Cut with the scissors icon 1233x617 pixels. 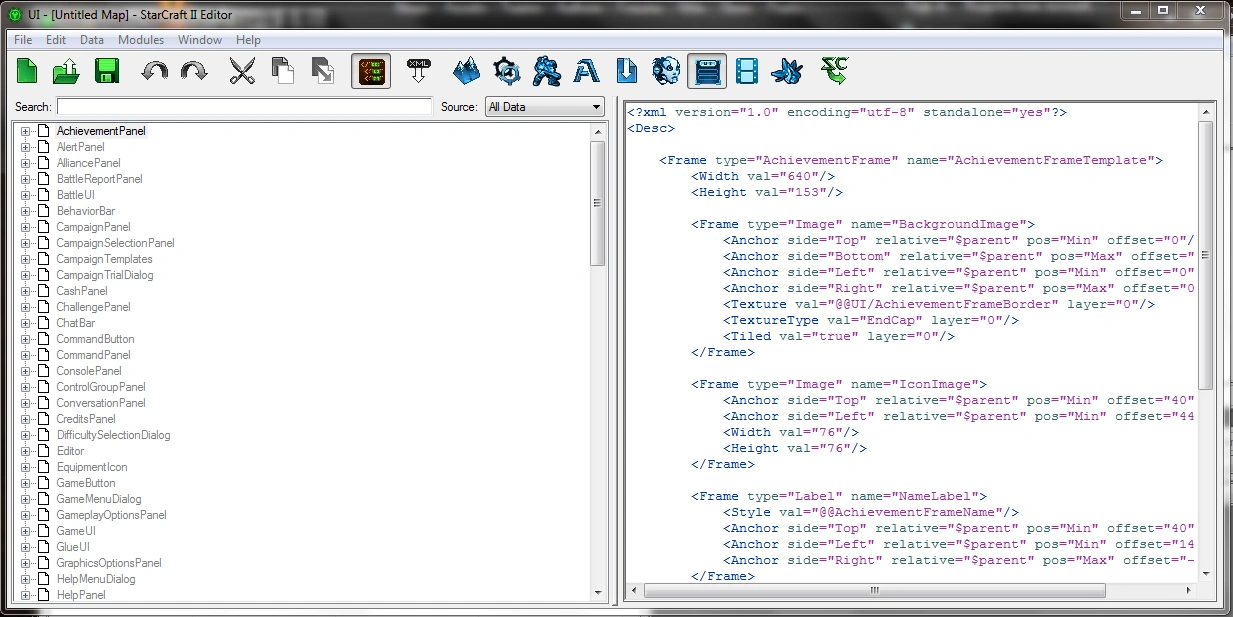point(243,71)
